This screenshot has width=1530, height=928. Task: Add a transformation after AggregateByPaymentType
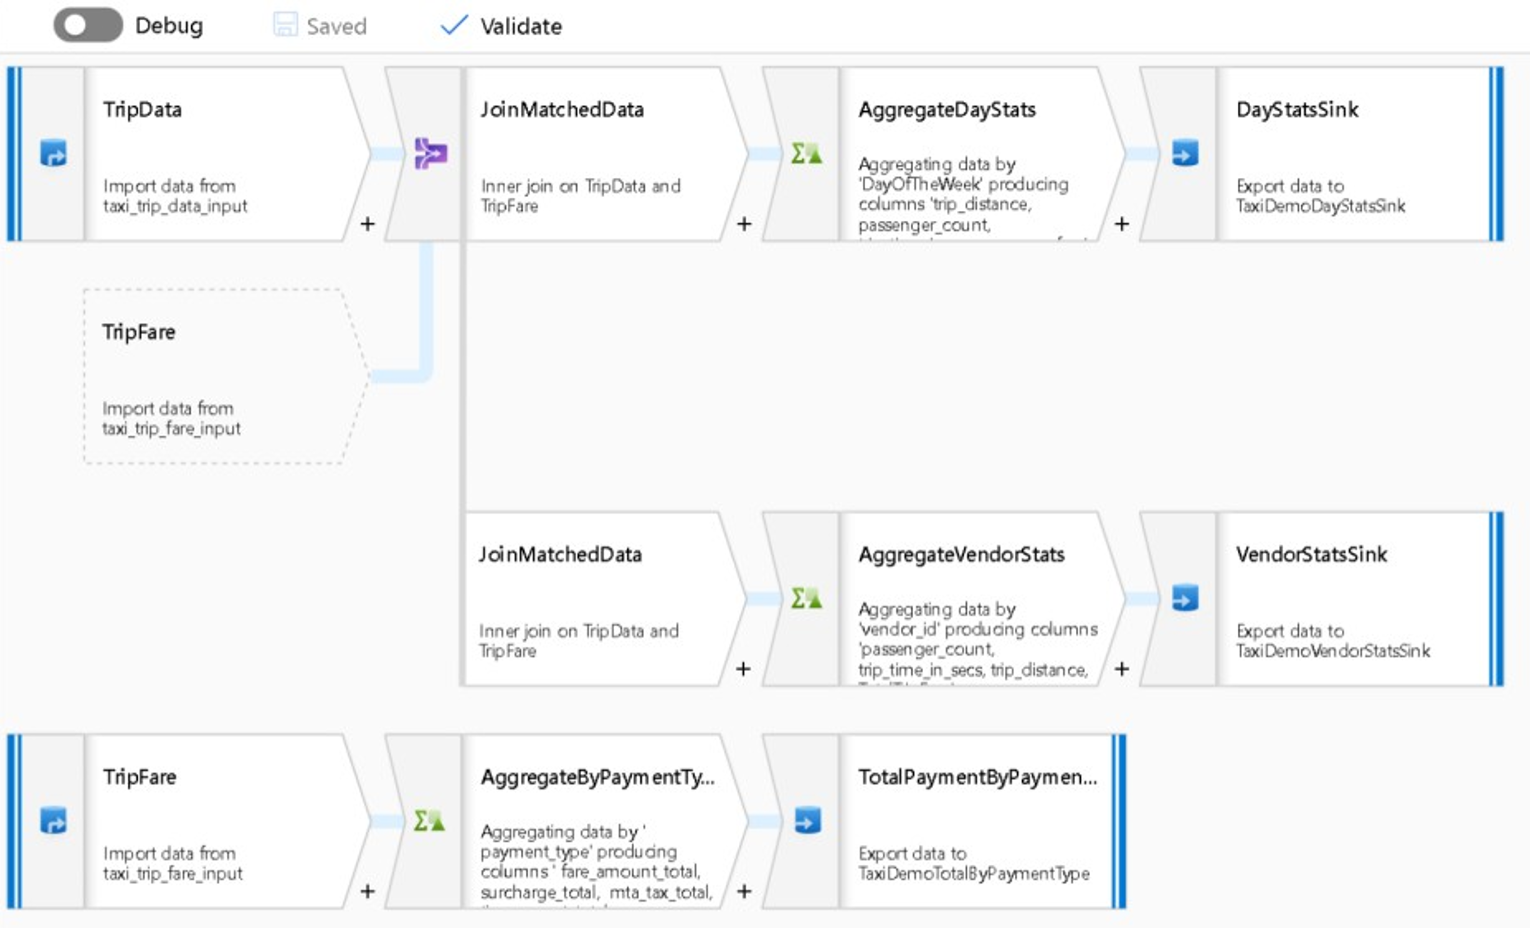pyautogui.click(x=744, y=890)
